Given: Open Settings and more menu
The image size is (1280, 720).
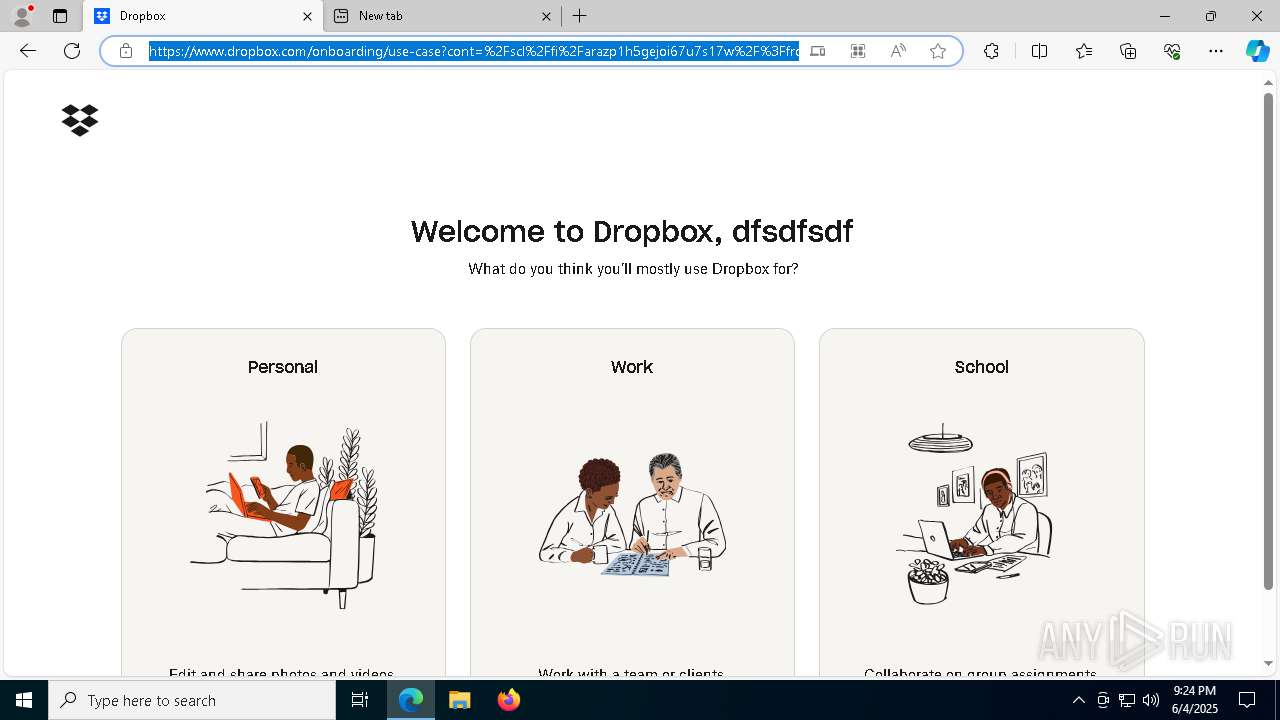Looking at the screenshot, I should [x=1216, y=51].
